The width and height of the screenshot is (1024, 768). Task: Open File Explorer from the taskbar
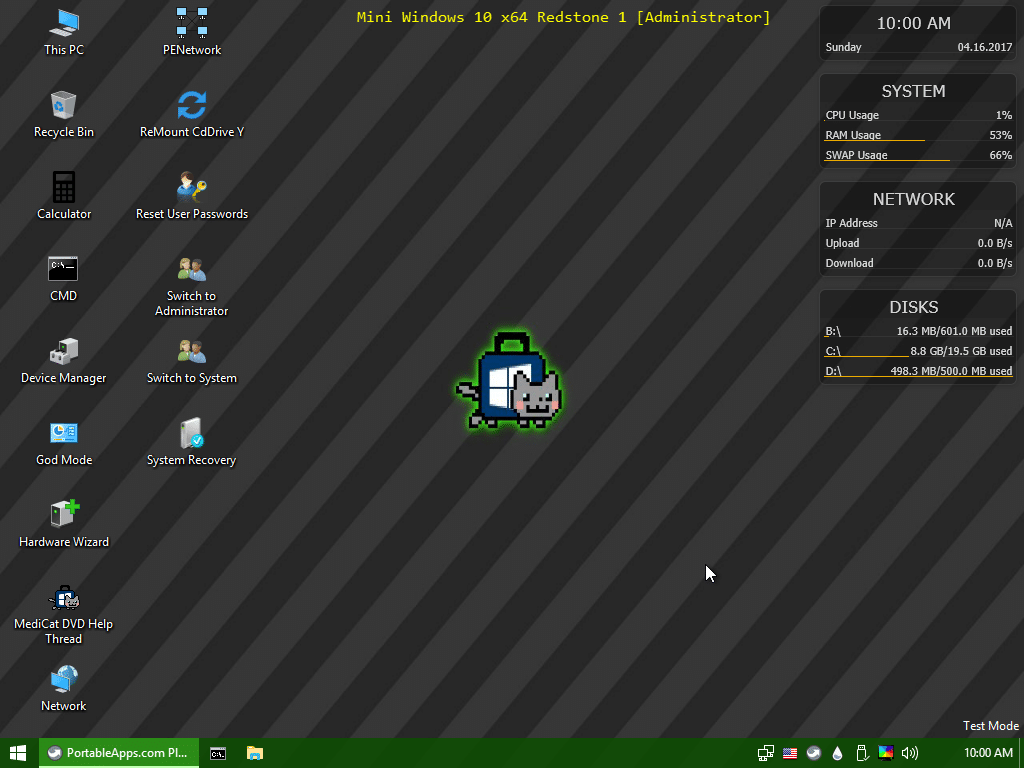point(255,753)
